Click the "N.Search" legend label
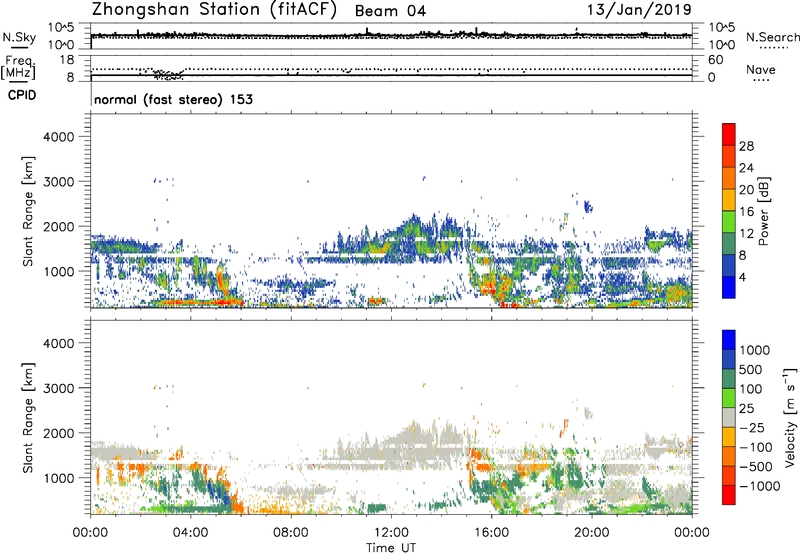 coord(772,37)
